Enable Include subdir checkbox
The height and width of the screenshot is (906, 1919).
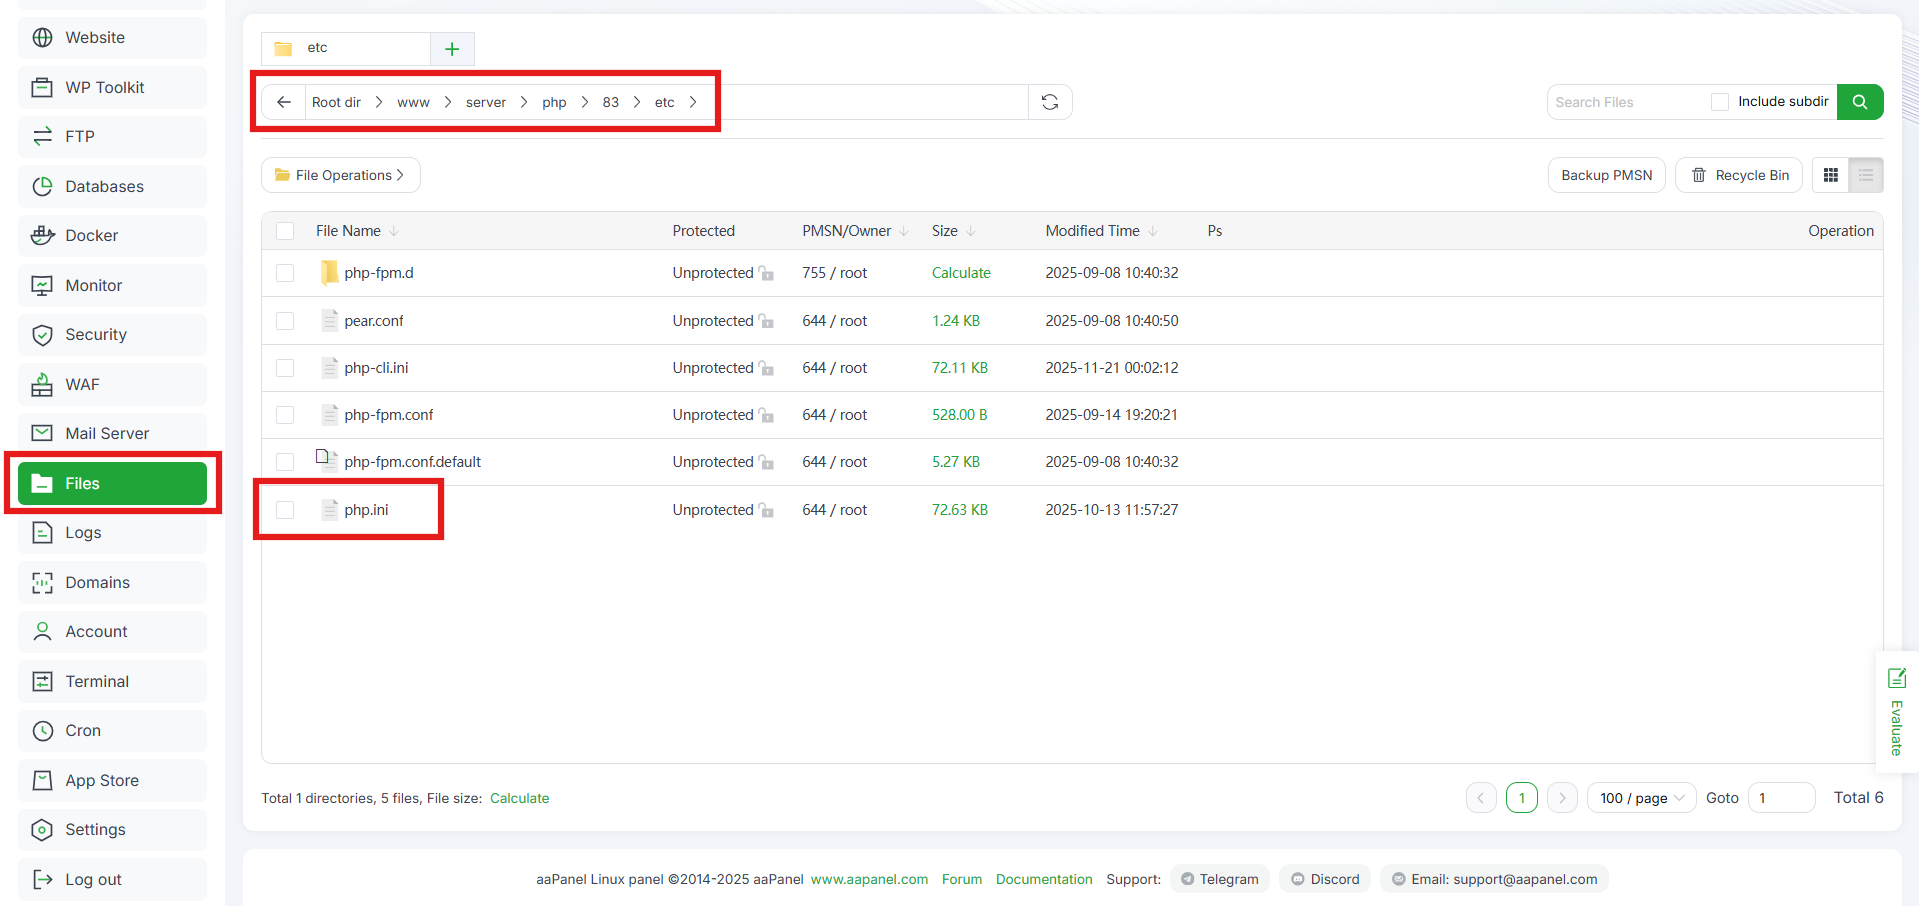click(x=1720, y=102)
